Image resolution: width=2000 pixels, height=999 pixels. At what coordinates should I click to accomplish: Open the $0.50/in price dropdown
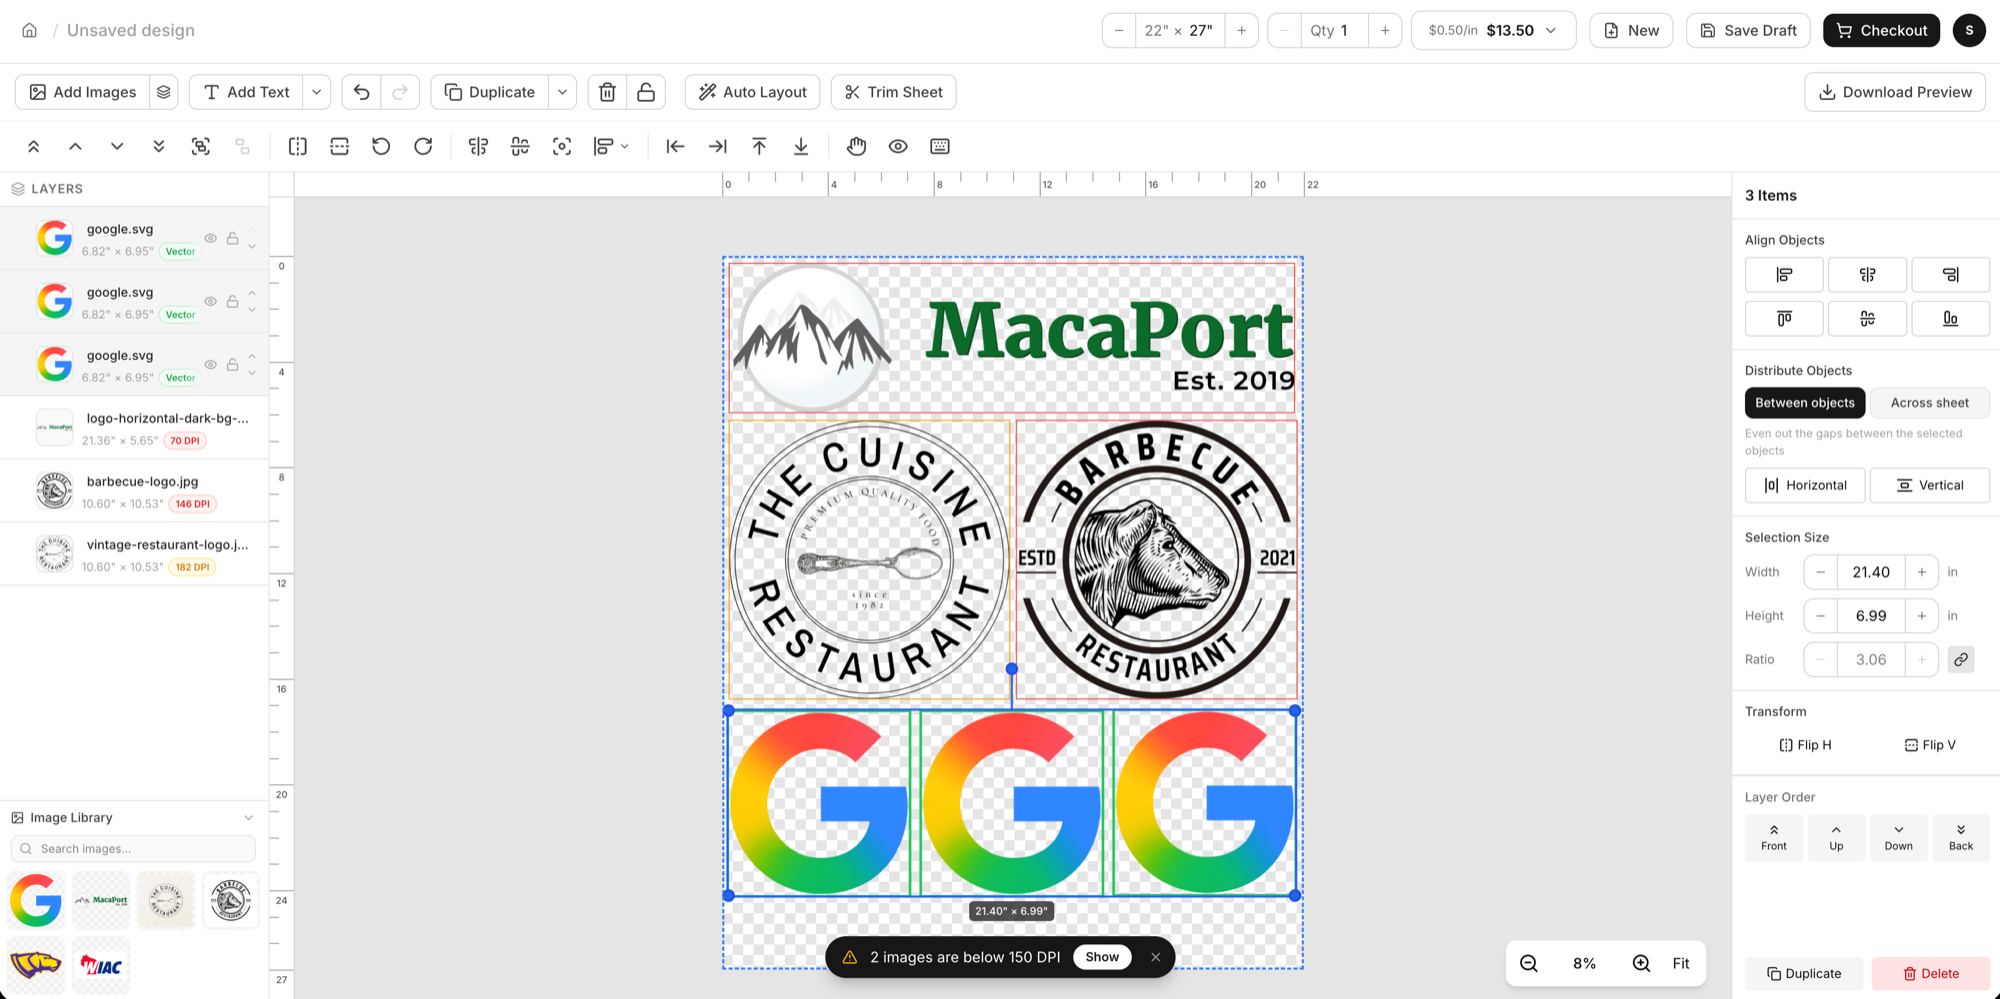coord(1493,30)
